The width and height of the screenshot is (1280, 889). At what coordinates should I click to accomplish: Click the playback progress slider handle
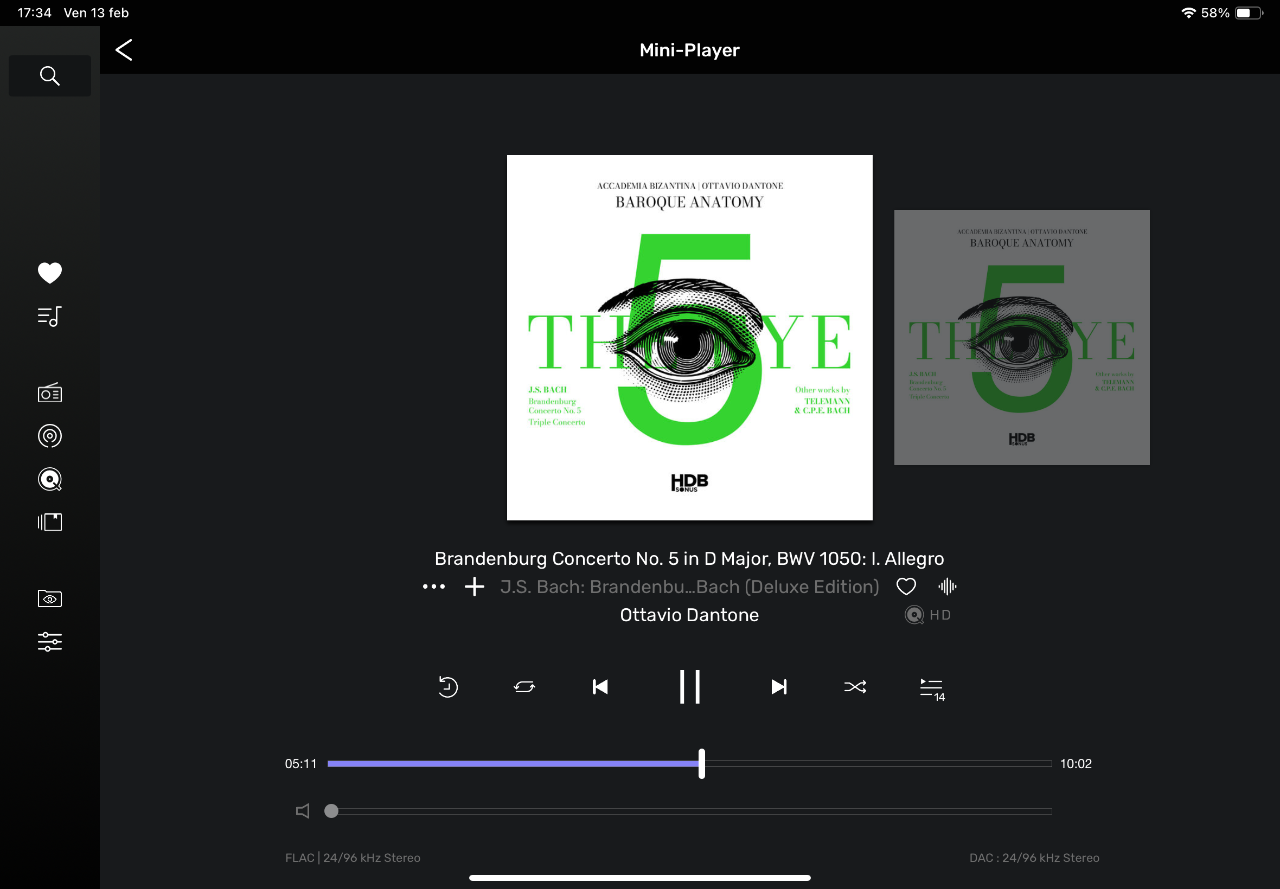702,763
